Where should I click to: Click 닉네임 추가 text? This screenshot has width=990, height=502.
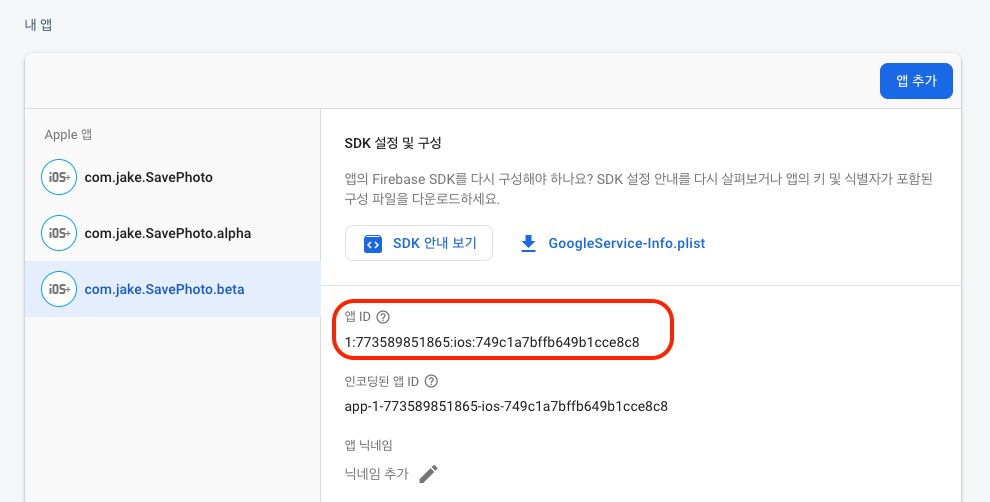click(376, 474)
